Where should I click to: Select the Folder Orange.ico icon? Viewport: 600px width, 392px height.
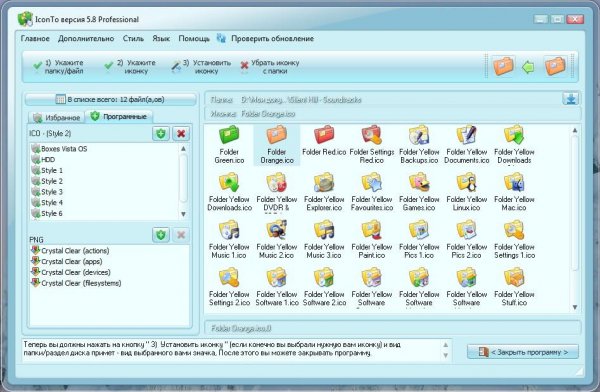tap(277, 145)
